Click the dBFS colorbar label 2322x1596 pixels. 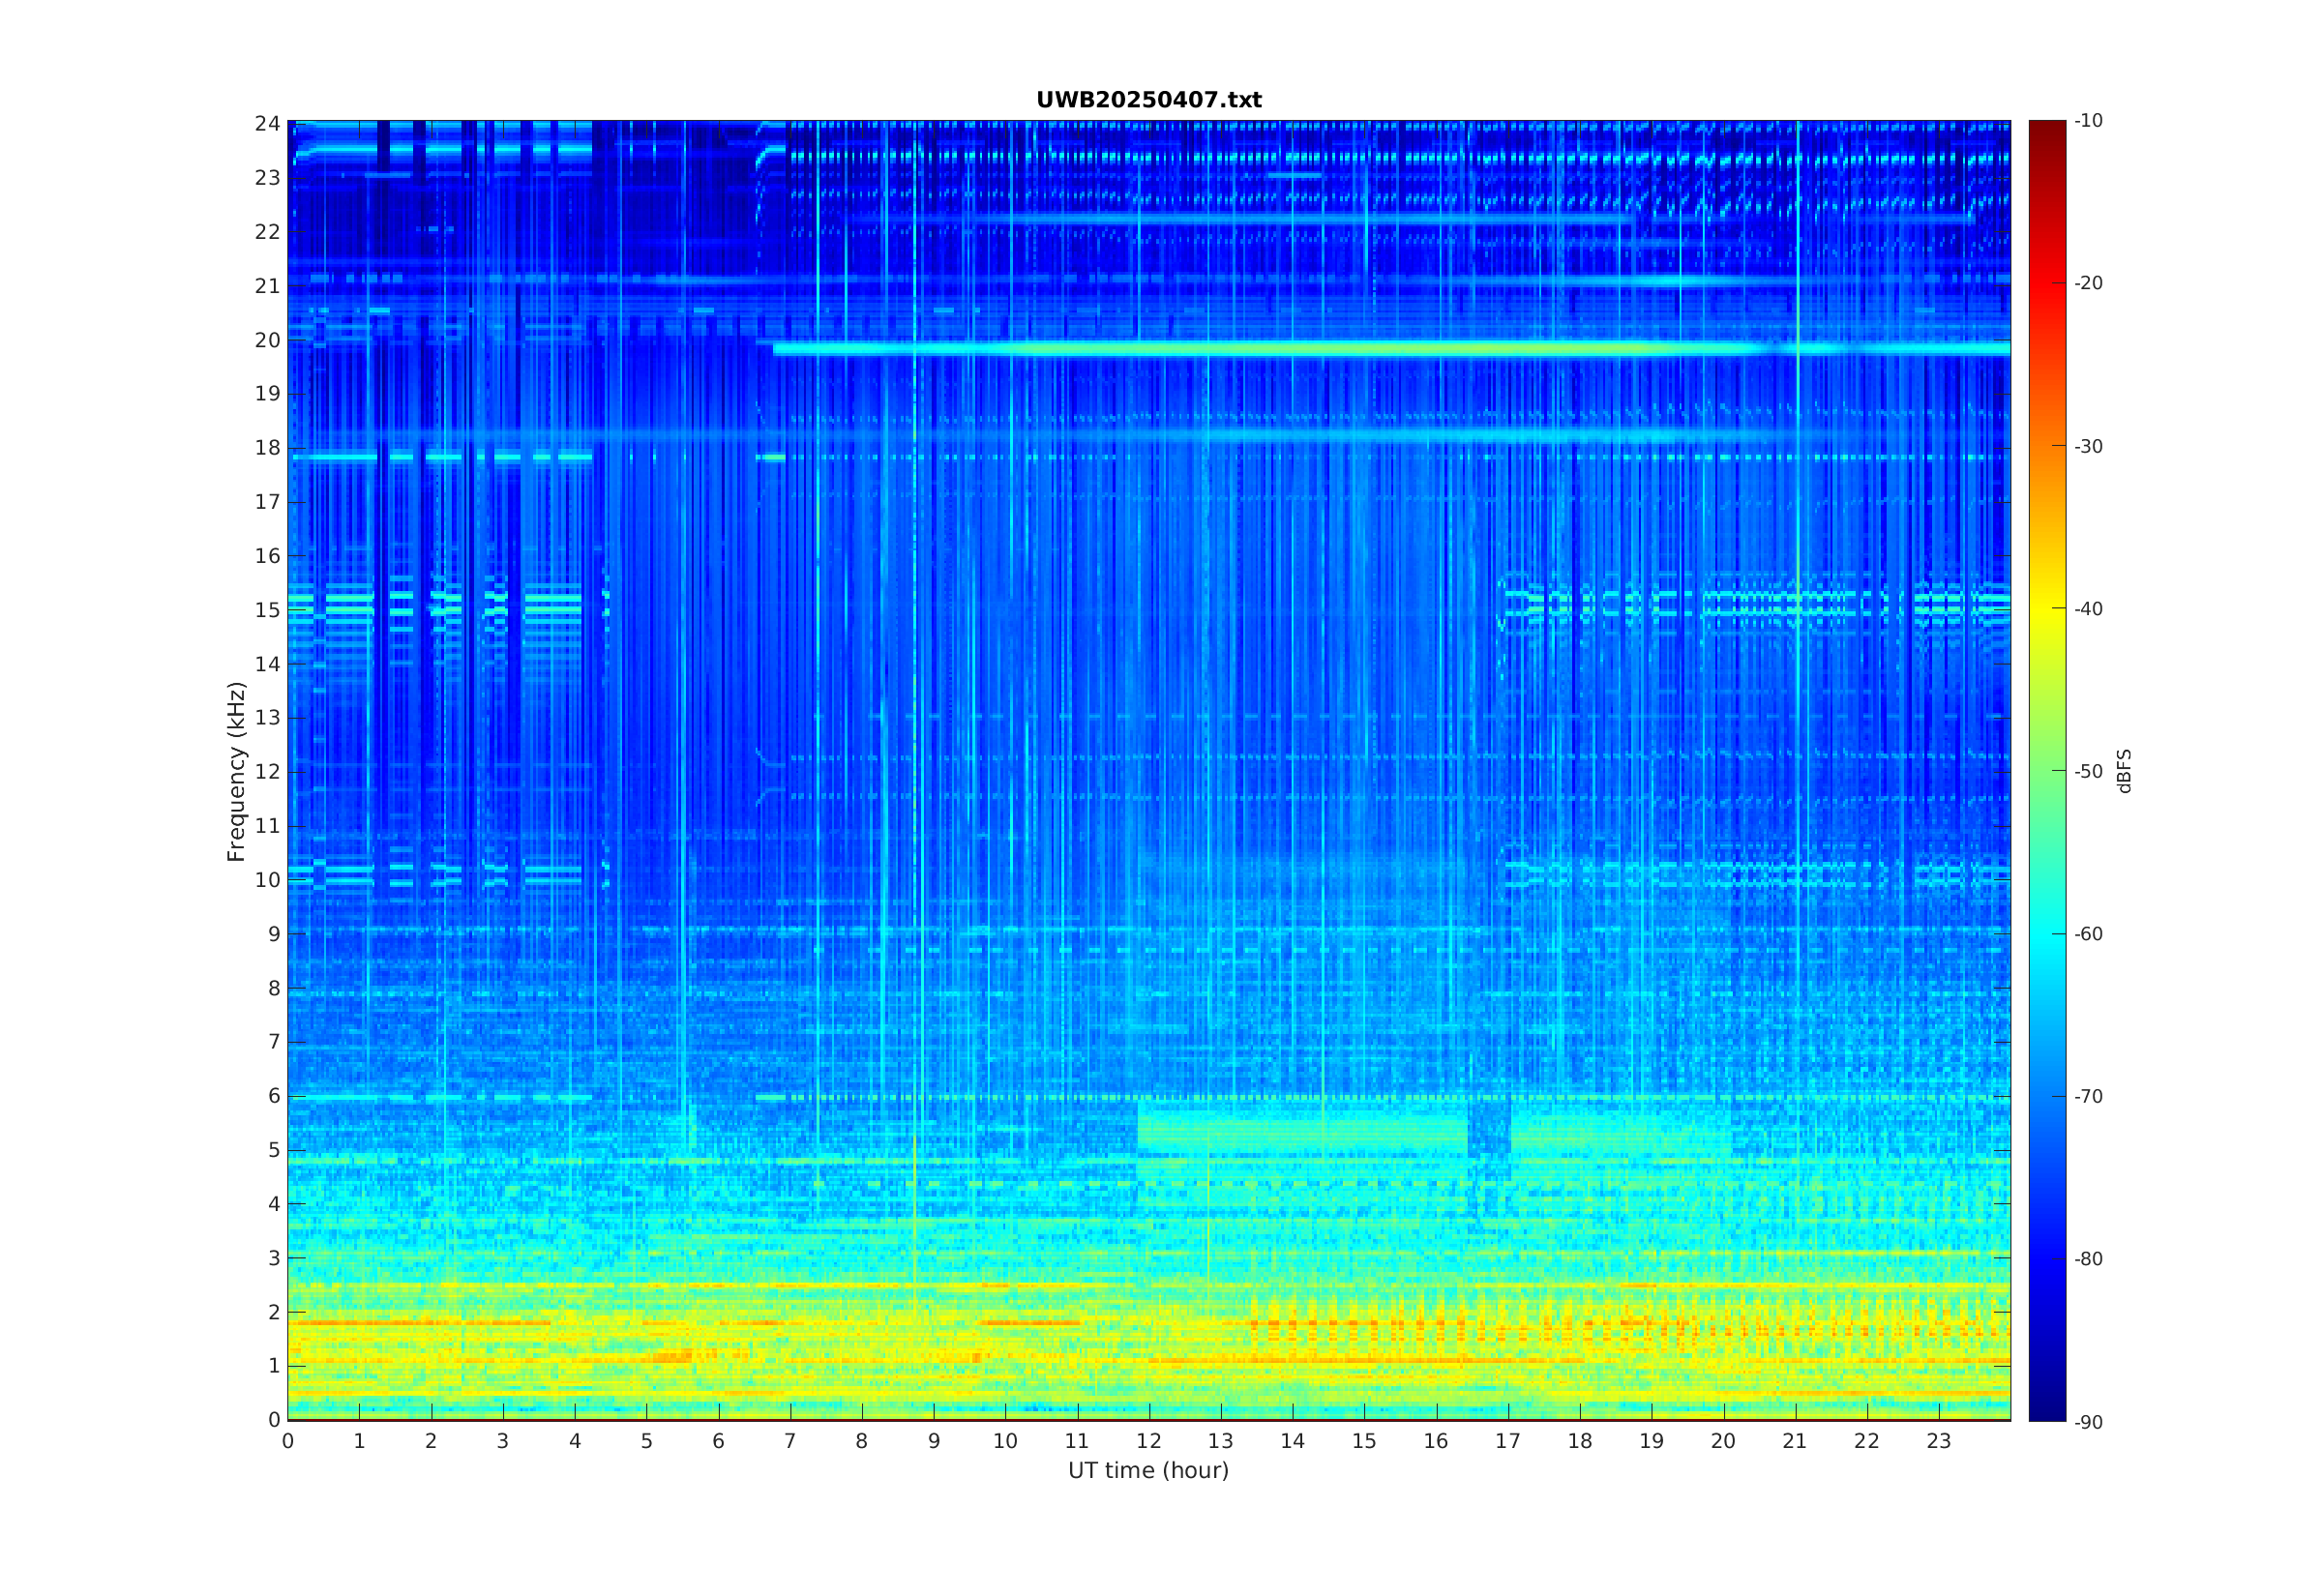[x=2124, y=771]
